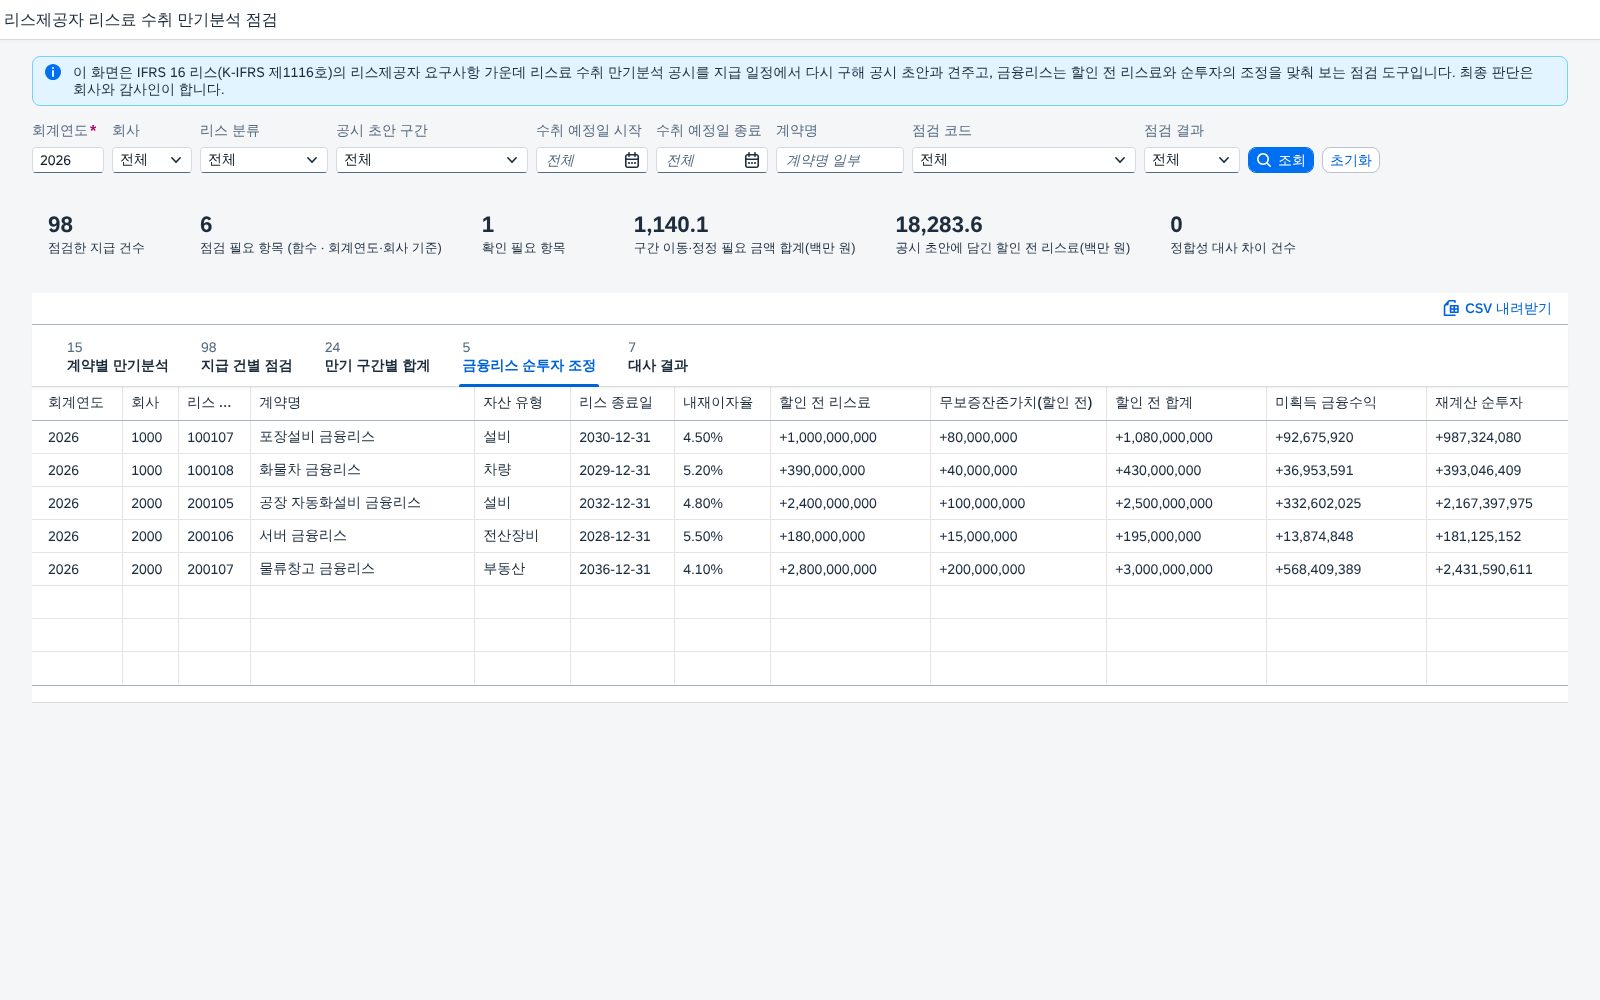Click the 내재이자율 column header
This screenshot has width=1600, height=1000.
click(x=722, y=403)
